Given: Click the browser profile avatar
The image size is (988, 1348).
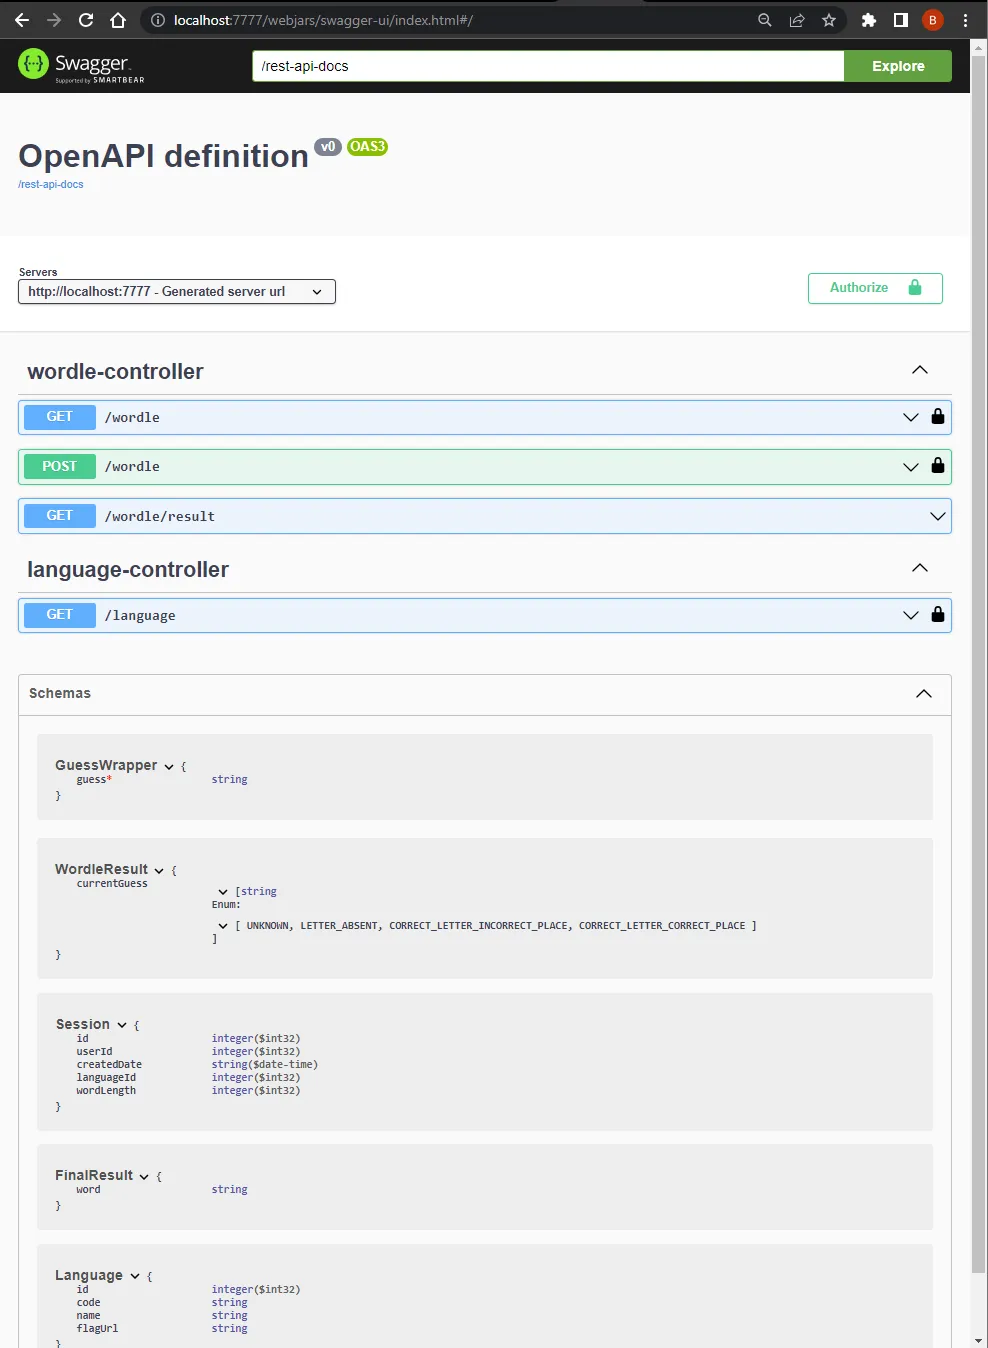Looking at the screenshot, I should tap(932, 19).
